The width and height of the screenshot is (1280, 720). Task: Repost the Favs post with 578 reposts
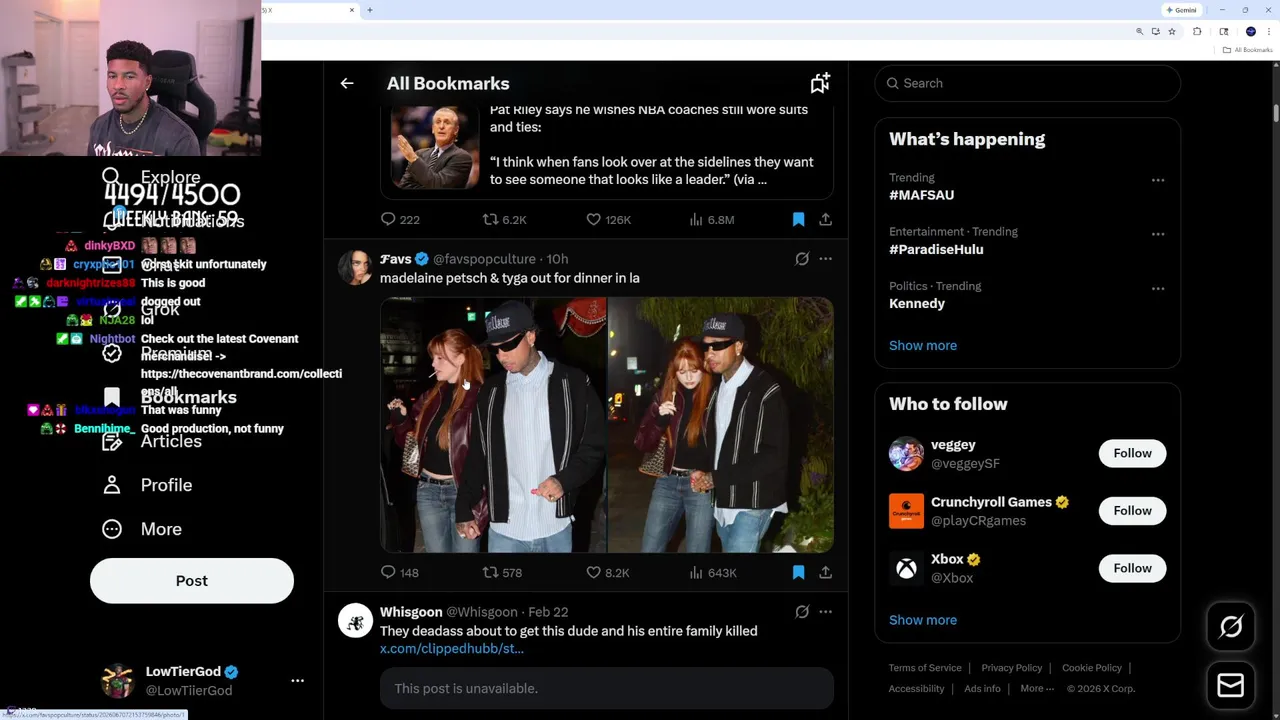[x=490, y=573]
